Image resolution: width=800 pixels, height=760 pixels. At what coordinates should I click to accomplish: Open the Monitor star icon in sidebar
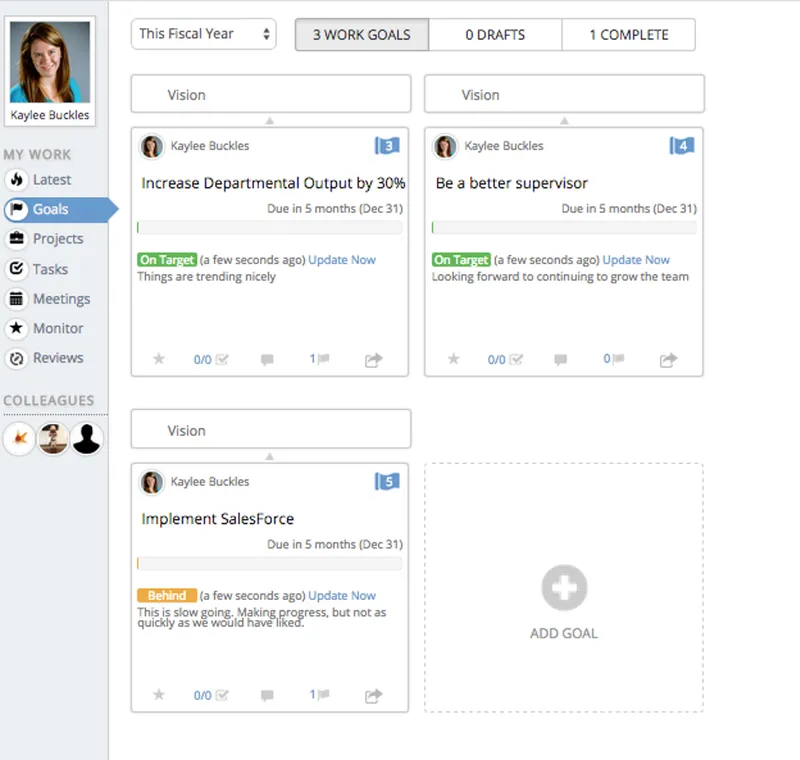(17, 328)
